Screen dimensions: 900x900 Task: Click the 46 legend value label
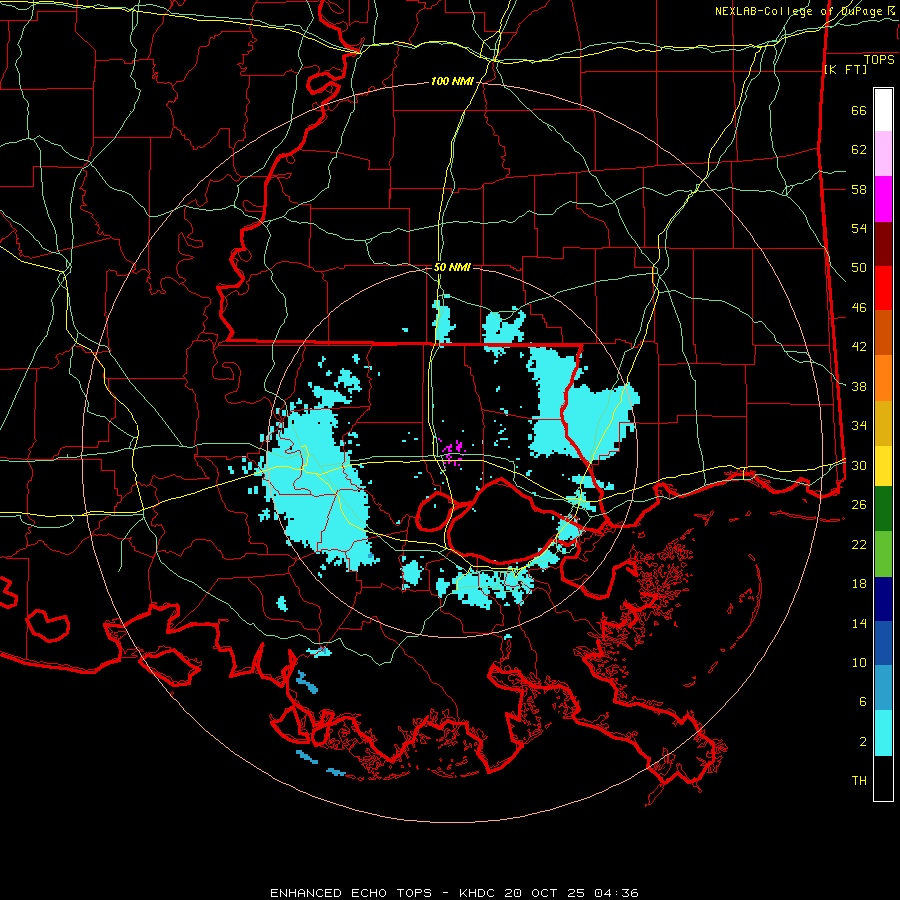pyautogui.click(x=859, y=308)
